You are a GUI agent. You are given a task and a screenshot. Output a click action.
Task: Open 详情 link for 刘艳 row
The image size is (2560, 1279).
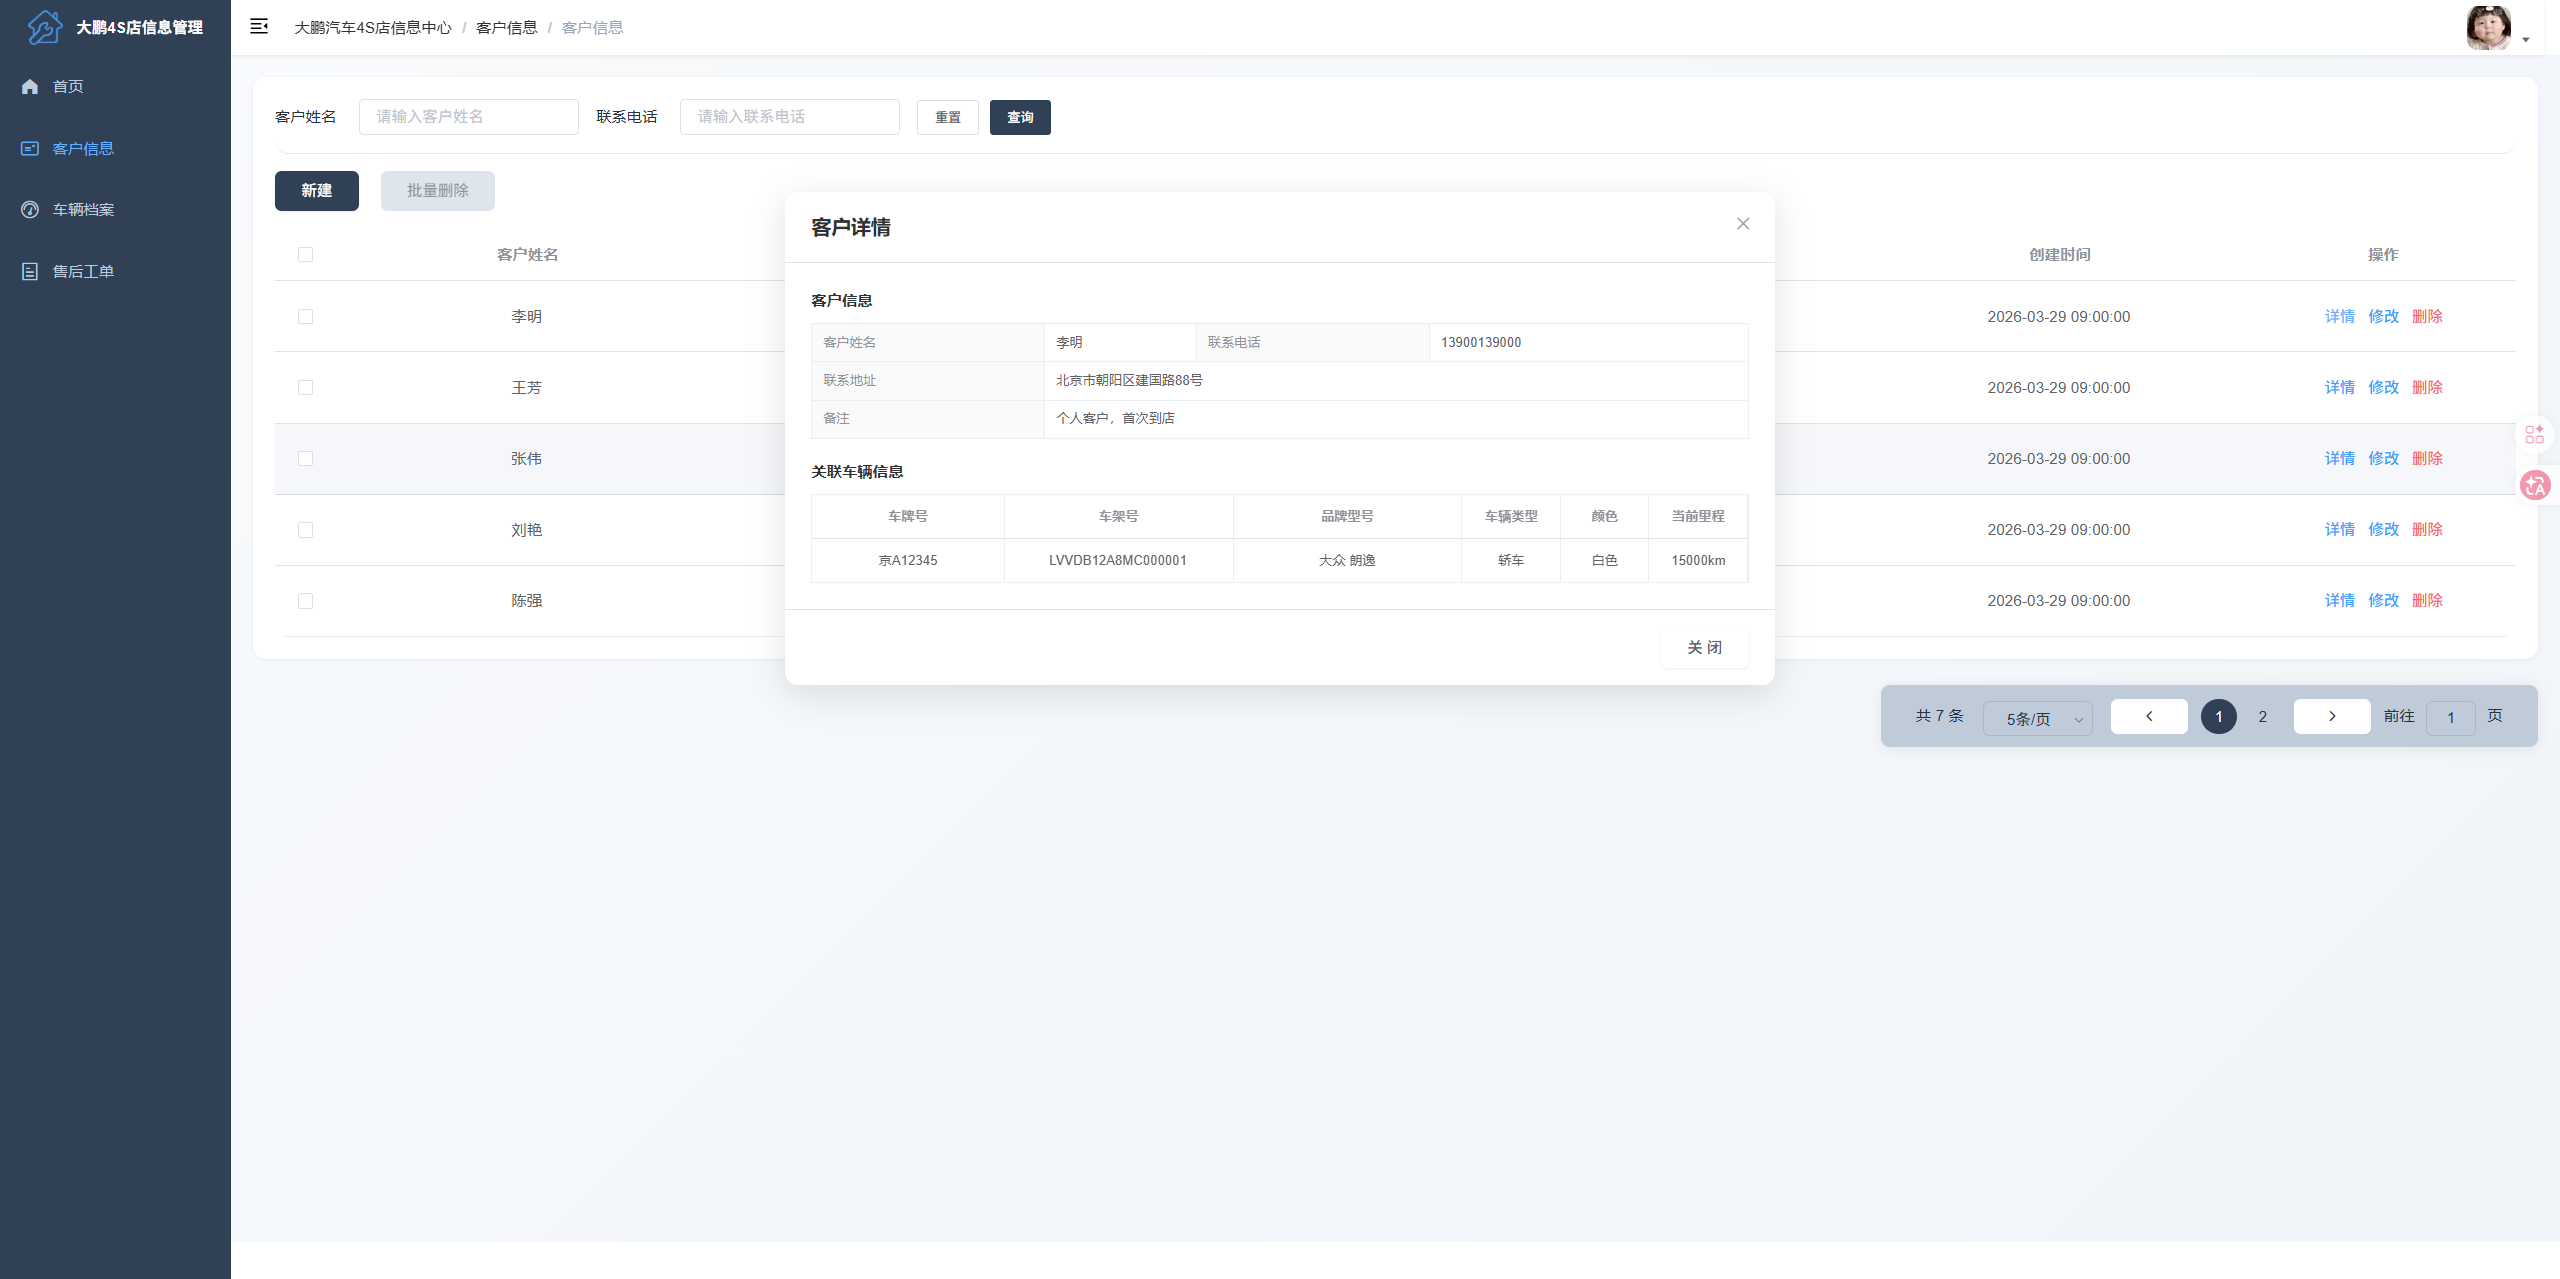click(2340, 530)
